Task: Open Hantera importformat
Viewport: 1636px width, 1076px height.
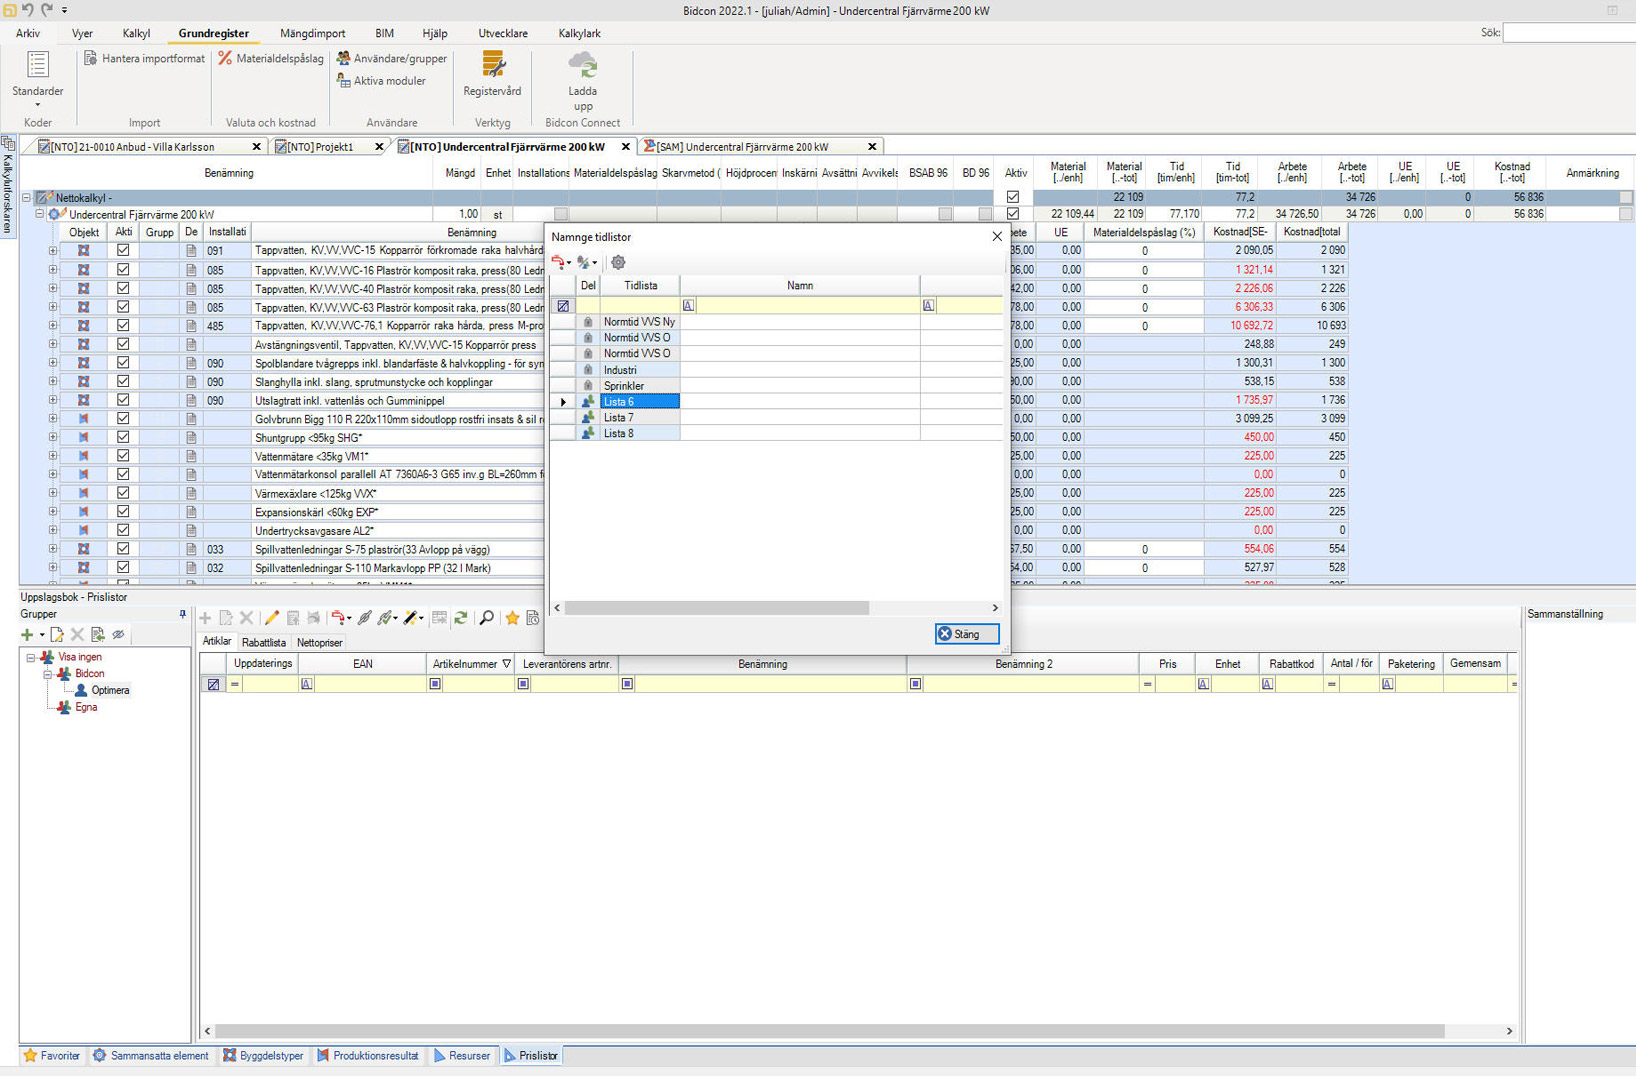Action: (144, 59)
